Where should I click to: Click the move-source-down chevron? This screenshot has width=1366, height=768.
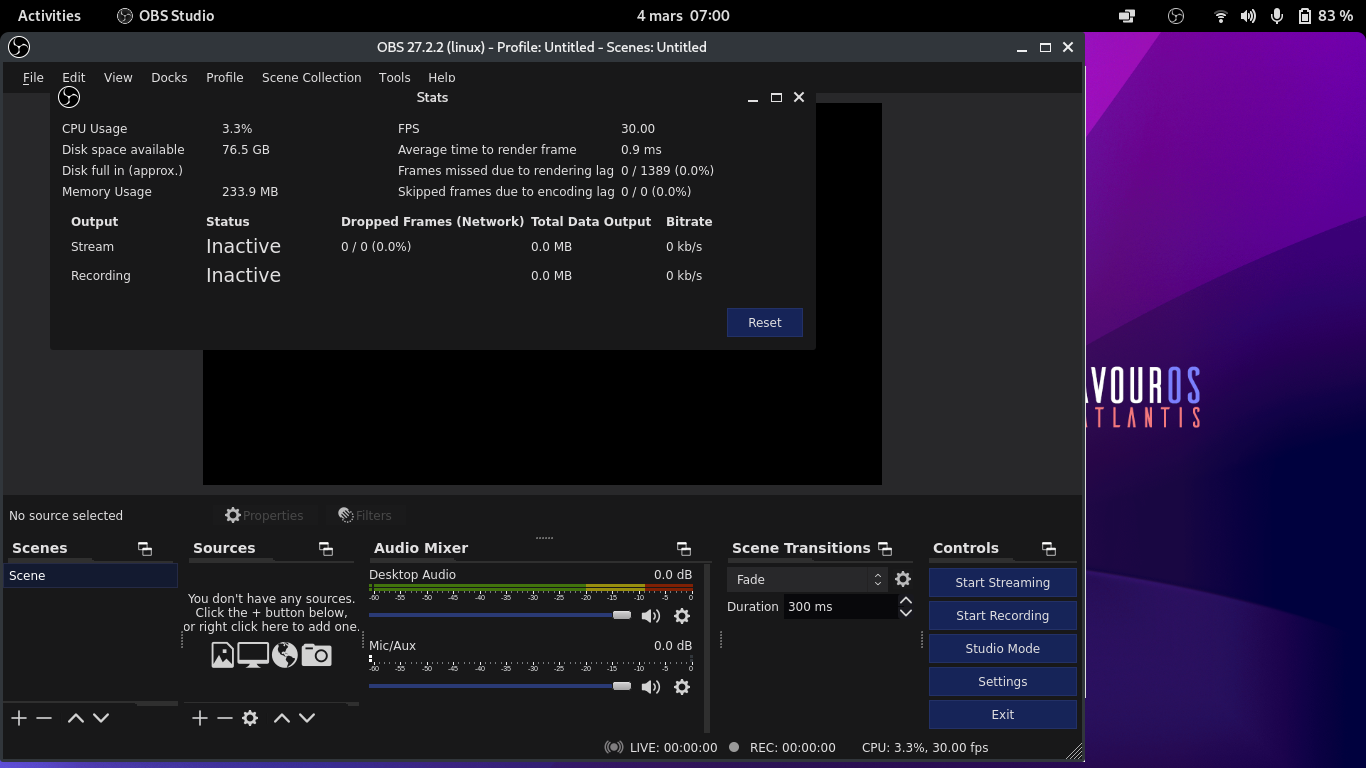[x=306, y=717]
